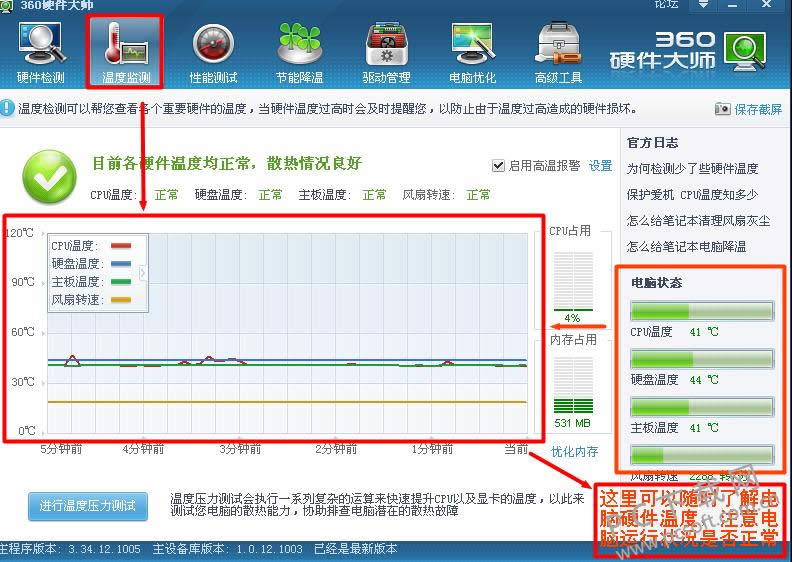
Task: Click the 120℃ axis label
Action: coord(19,233)
